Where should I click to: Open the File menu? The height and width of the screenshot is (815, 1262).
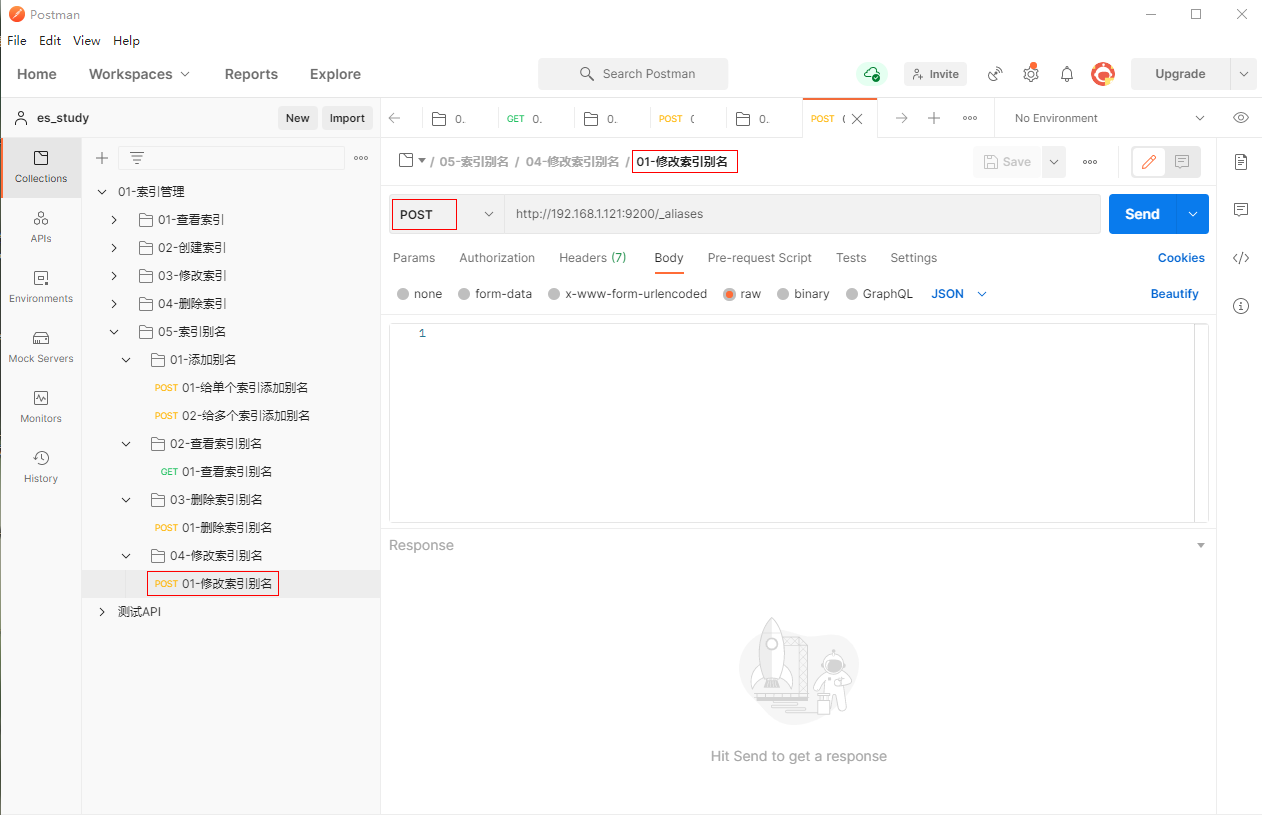(x=17, y=41)
